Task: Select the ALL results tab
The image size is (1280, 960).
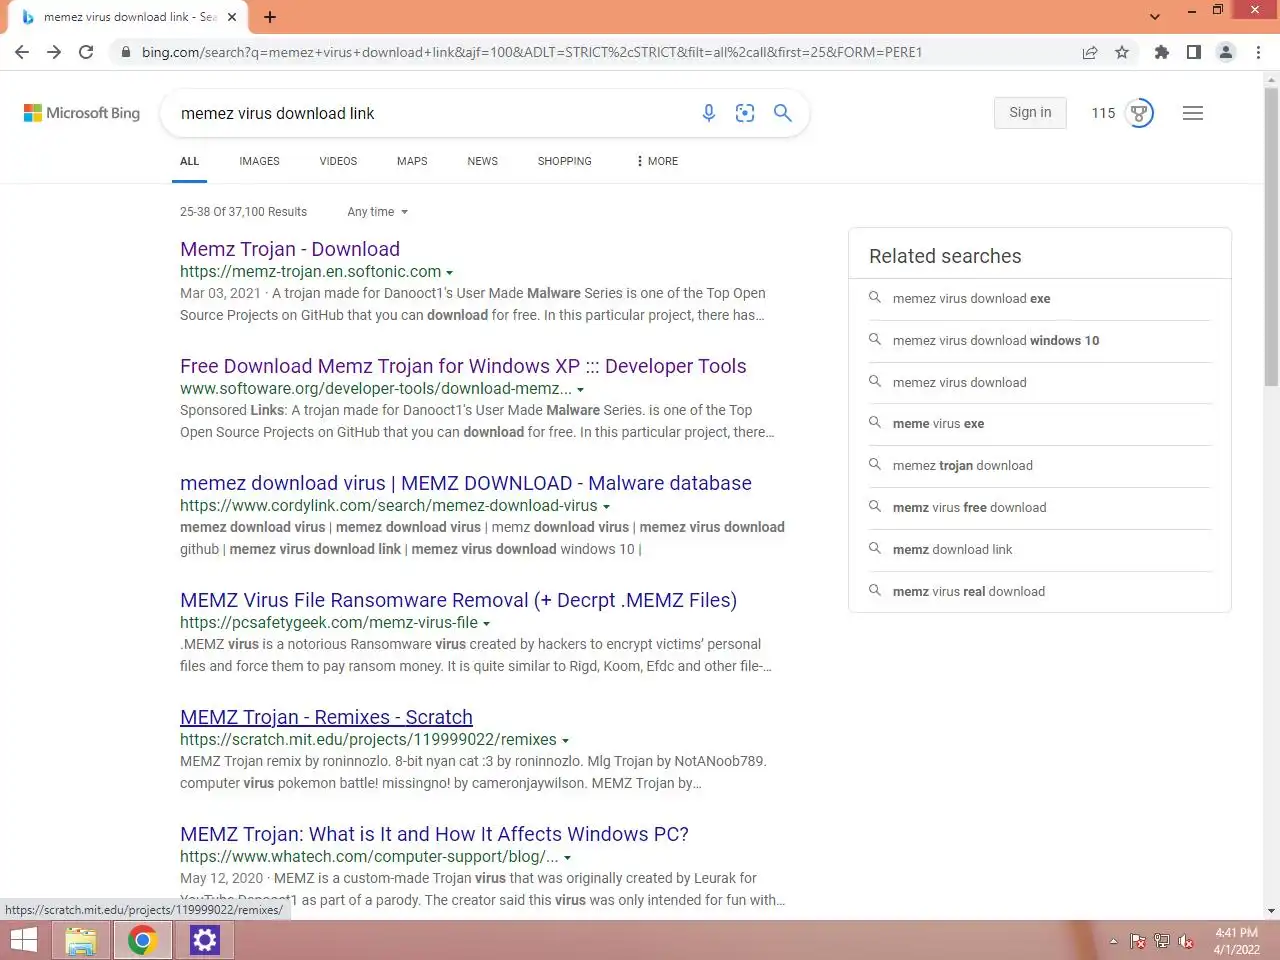Action: (x=189, y=161)
